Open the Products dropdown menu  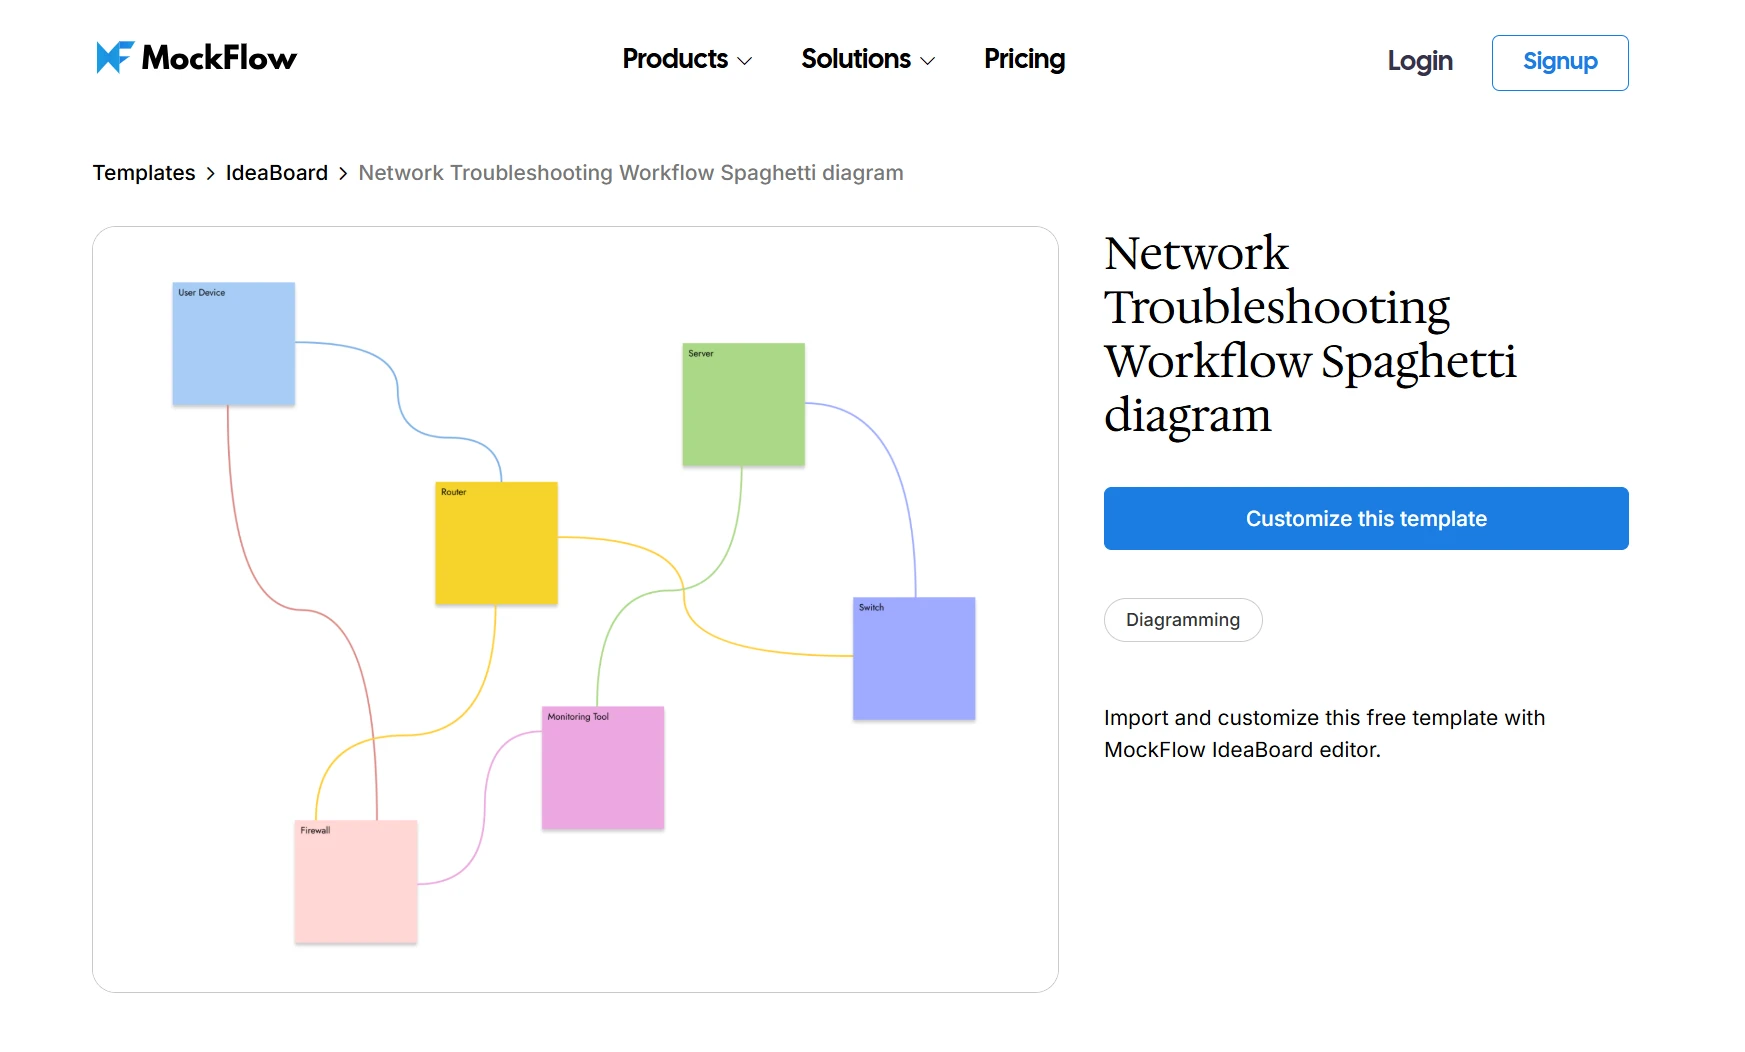(687, 59)
